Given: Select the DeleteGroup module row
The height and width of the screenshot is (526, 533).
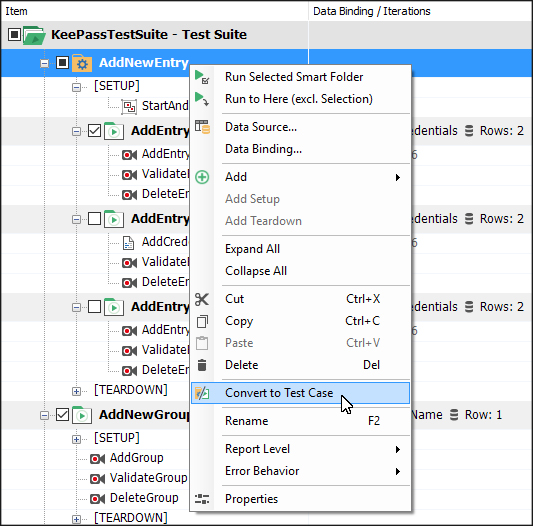Looking at the screenshot, I should [x=144, y=498].
